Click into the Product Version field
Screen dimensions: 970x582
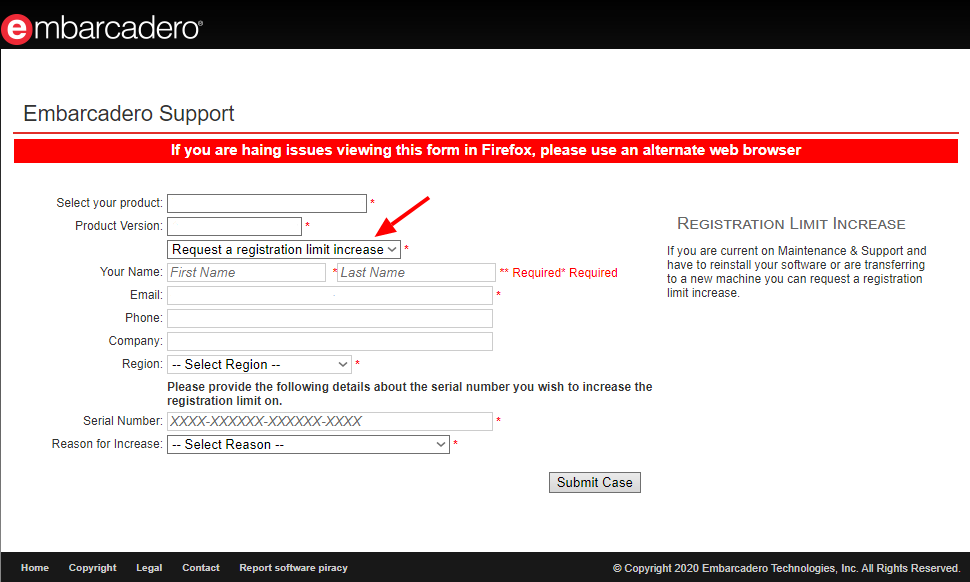(x=234, y=226)
